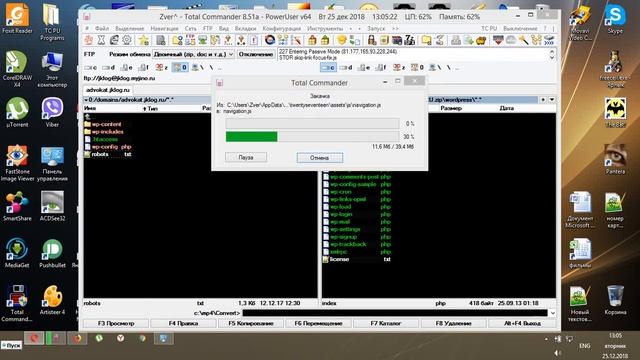The image size is (640, 360).
Task: Open right panel directory history arrow
Action: pos(552,100)
